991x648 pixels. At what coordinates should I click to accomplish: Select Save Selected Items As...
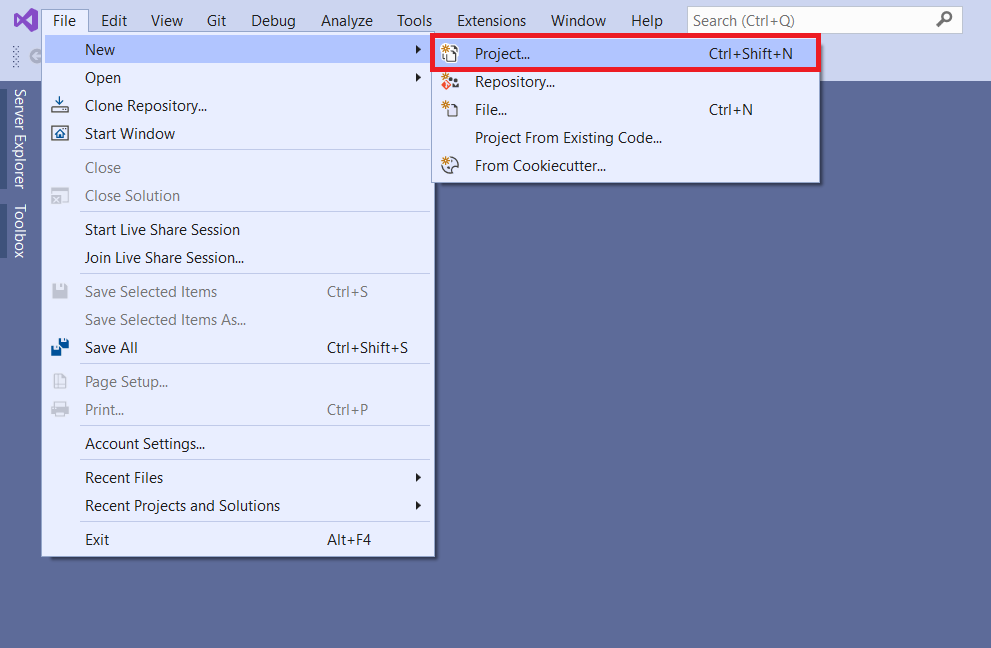(238, 319)
